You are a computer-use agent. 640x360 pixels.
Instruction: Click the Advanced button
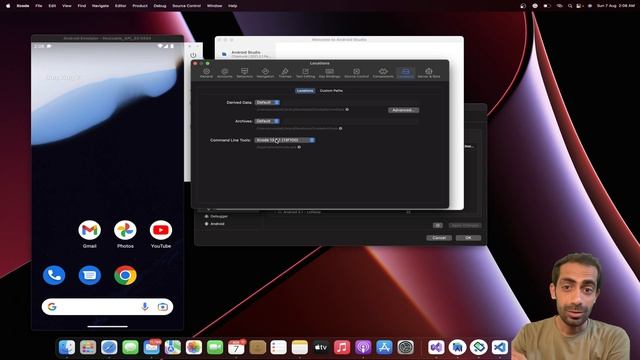coord(403,110)
